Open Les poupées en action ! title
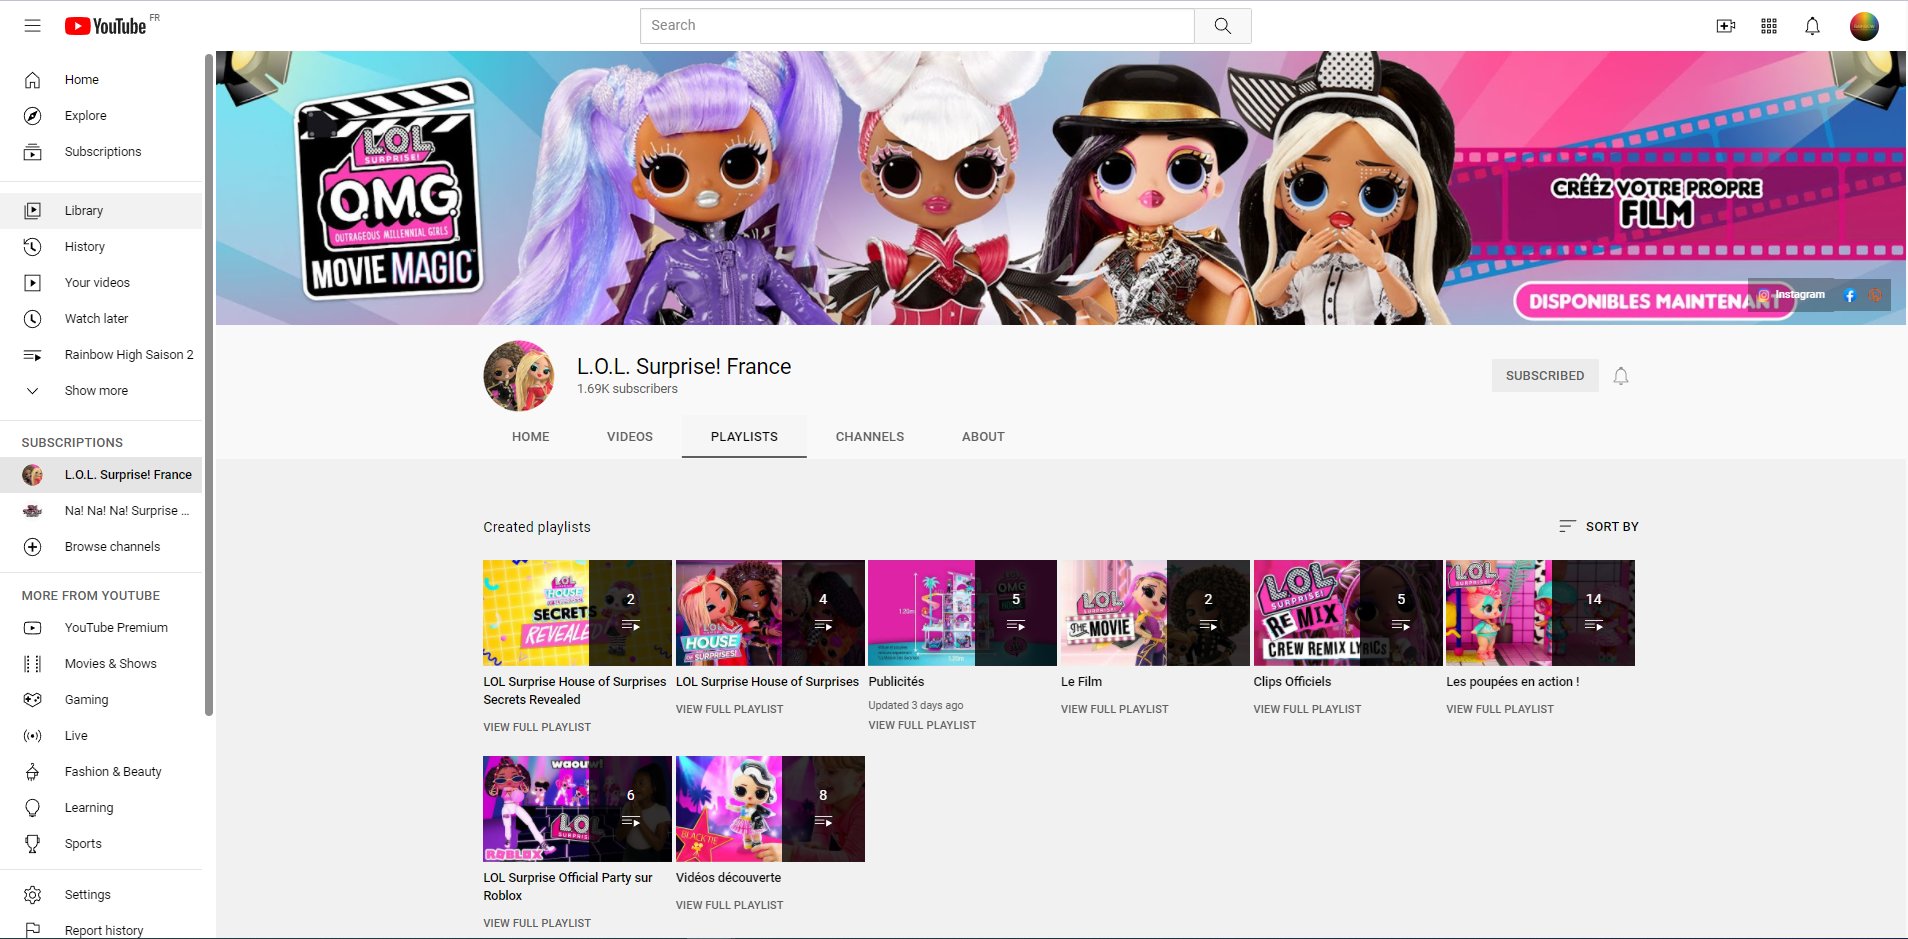Image resolution: width=1908 pixels, height=939 pixels. pyautogui.click(x=1512, y=682)
